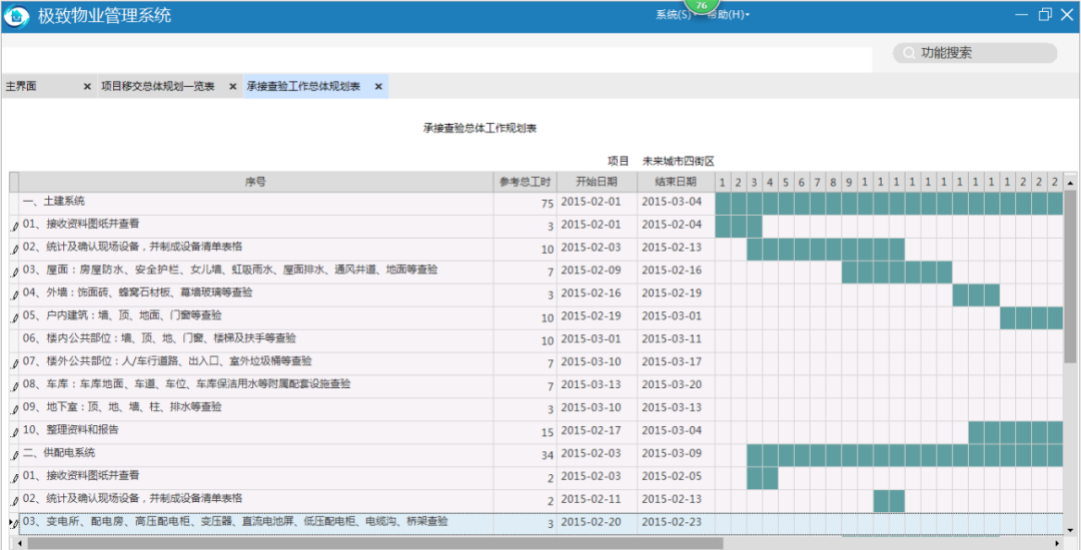Viewport: 1081px width, 550px height.
Task: Click start date 2015-03-13 in 车库 row
Action: click(597, 385)
